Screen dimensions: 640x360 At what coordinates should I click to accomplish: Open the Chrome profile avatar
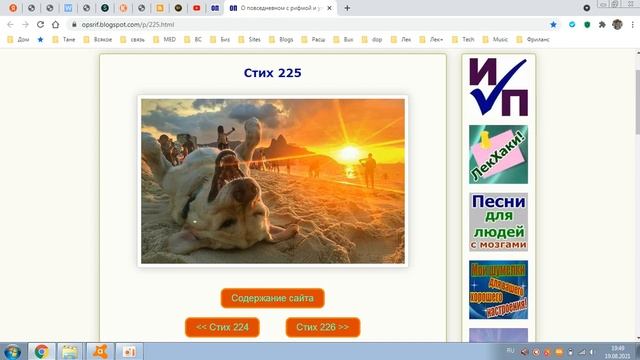pos(617,24)
